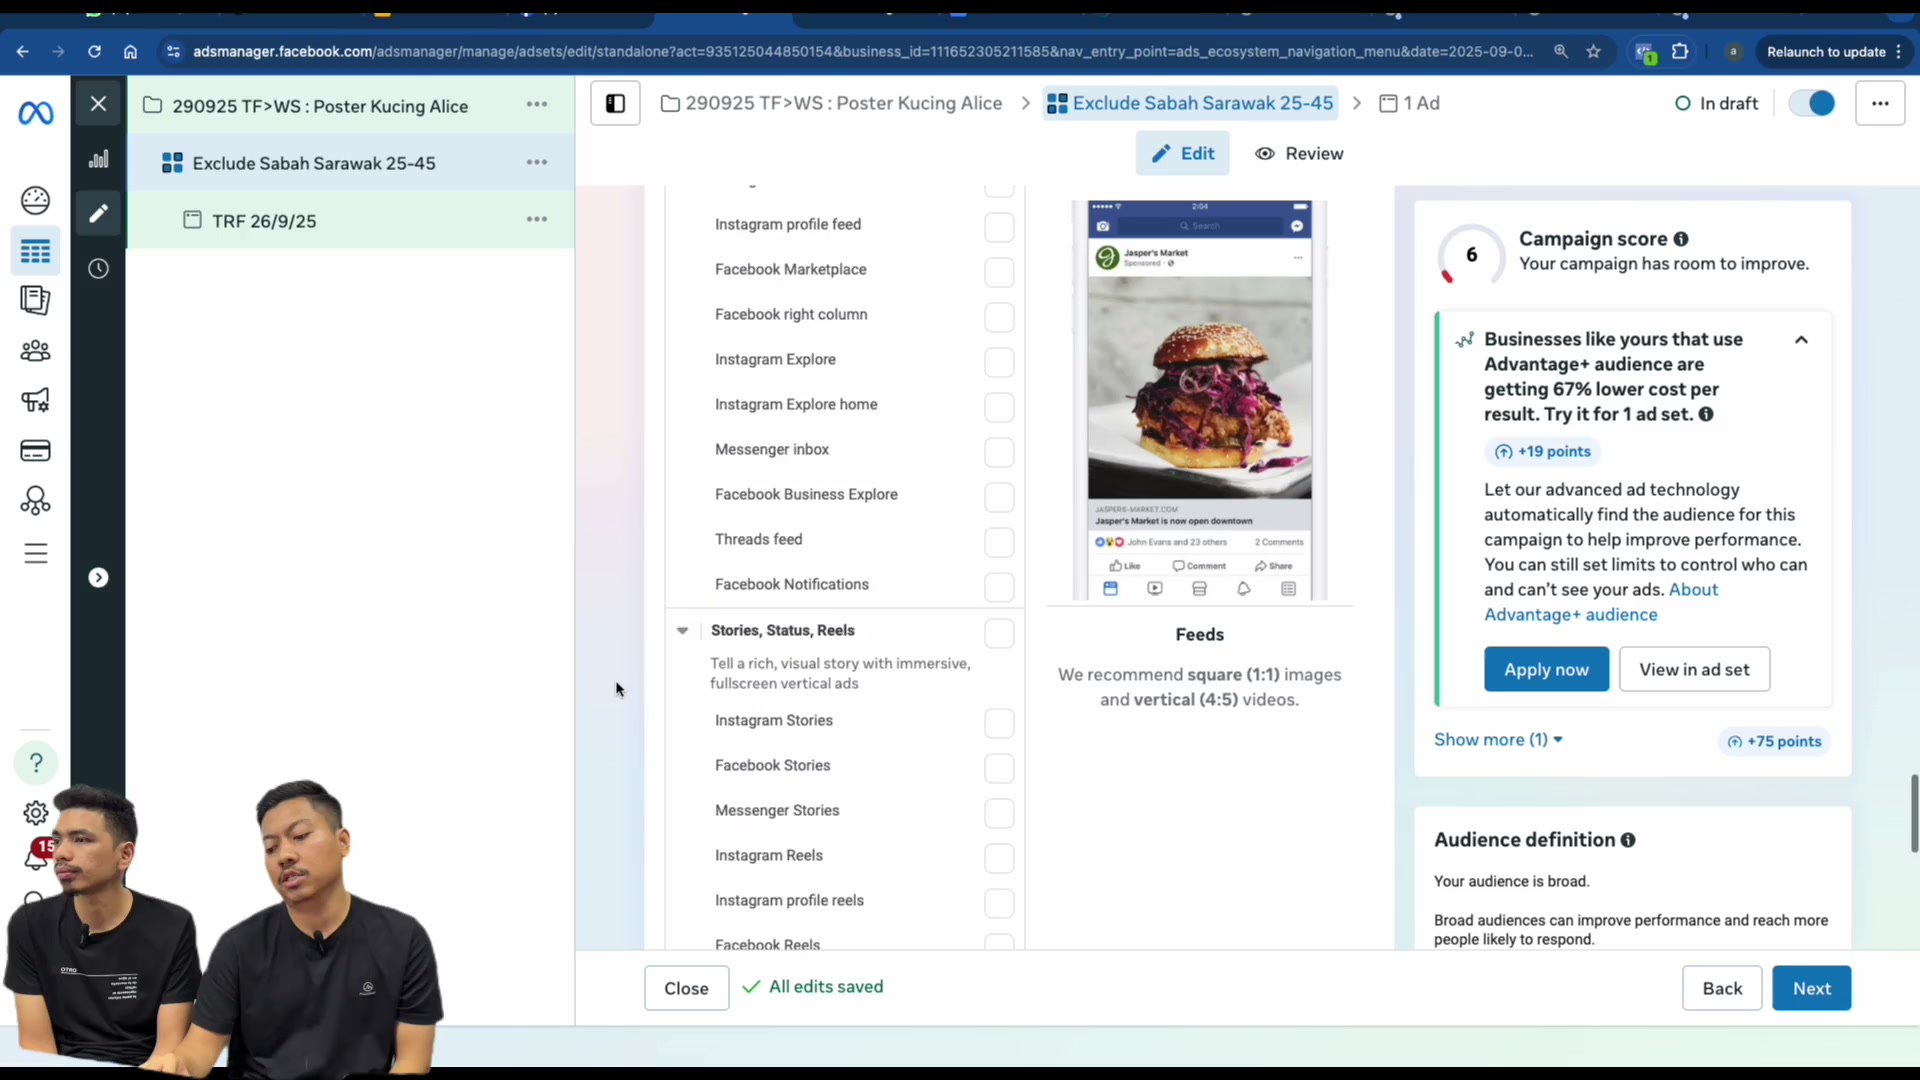Viewport: 1920px width, 1080px height.
Task: Open audiences people icon in sidebar
Action: click(35, 351)
